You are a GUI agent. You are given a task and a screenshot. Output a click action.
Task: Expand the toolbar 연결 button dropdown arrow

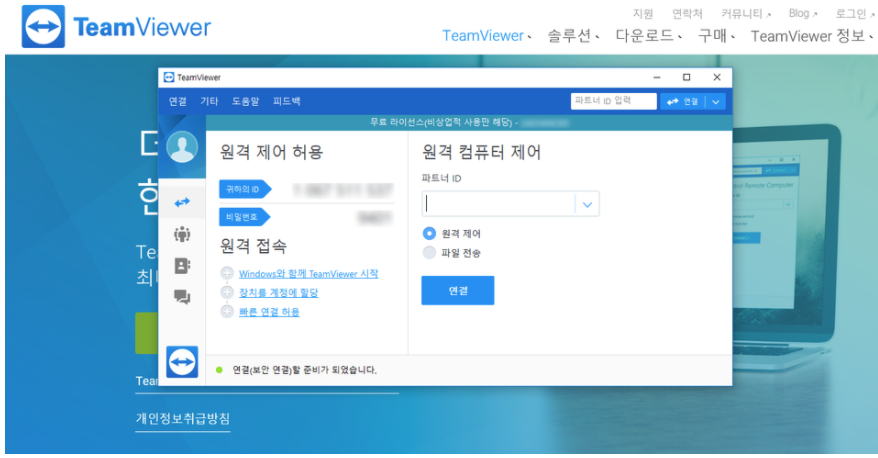(x=716, y=101)
